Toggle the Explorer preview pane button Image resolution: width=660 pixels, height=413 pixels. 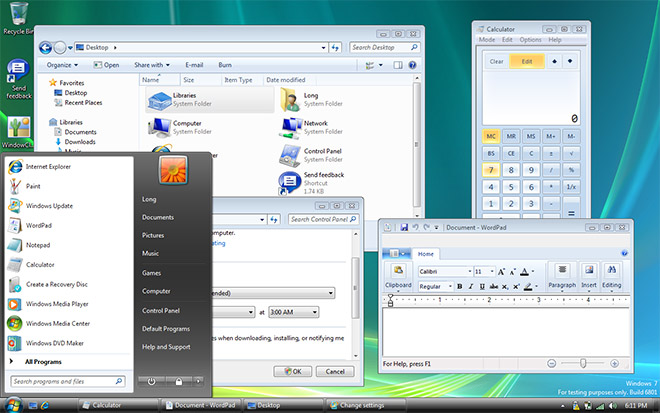coord(398,65)
